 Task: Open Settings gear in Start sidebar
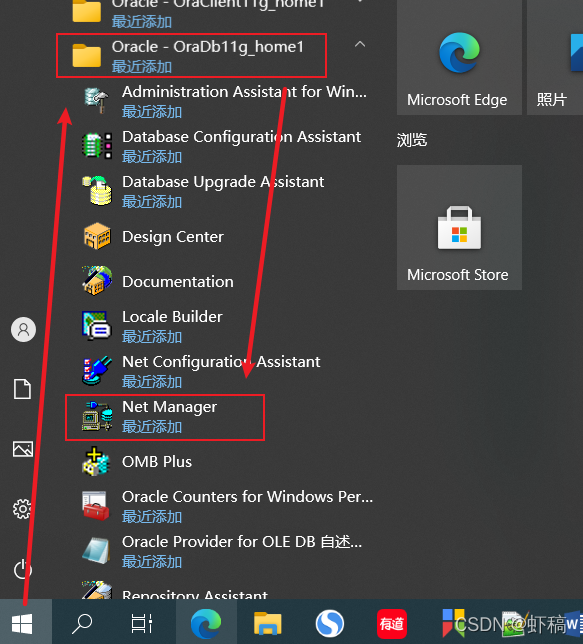tap(23, 509)
